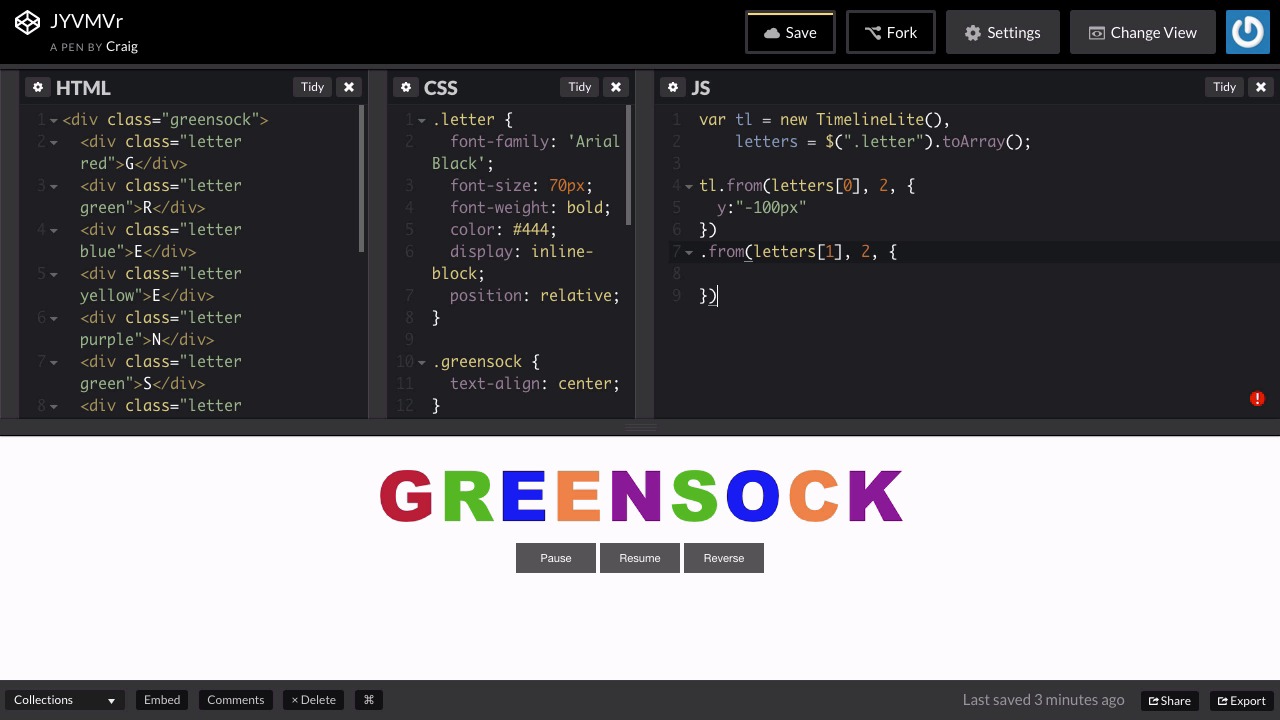Click TimelineLite in JS line 1
This screenshot has height=720, width=1280.
click(x=870, y=120)
